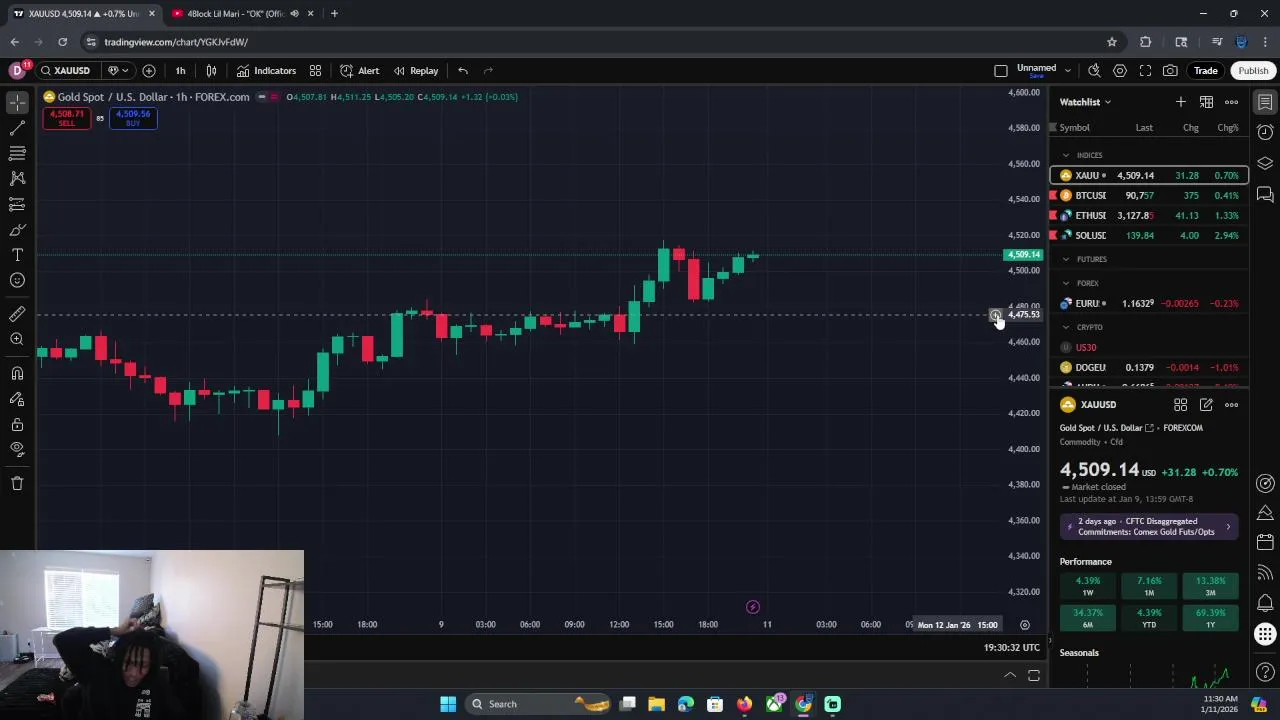Open the emoji icons tool
Screen dimensions: 1280x720
click(17, 280)
